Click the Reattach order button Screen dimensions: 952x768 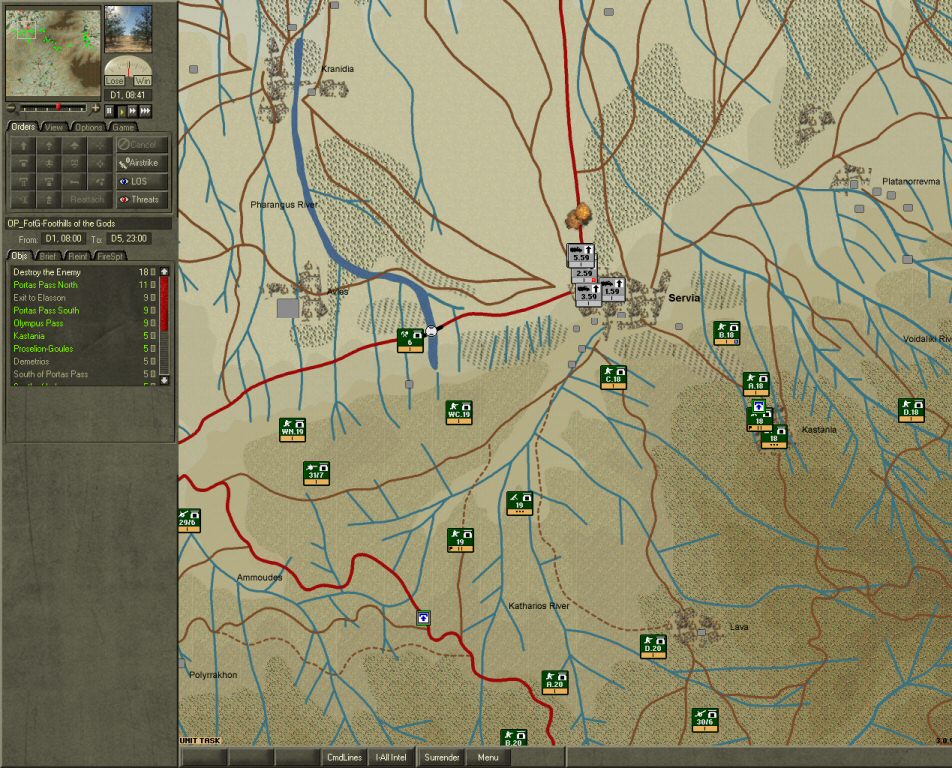pos(87,199)
